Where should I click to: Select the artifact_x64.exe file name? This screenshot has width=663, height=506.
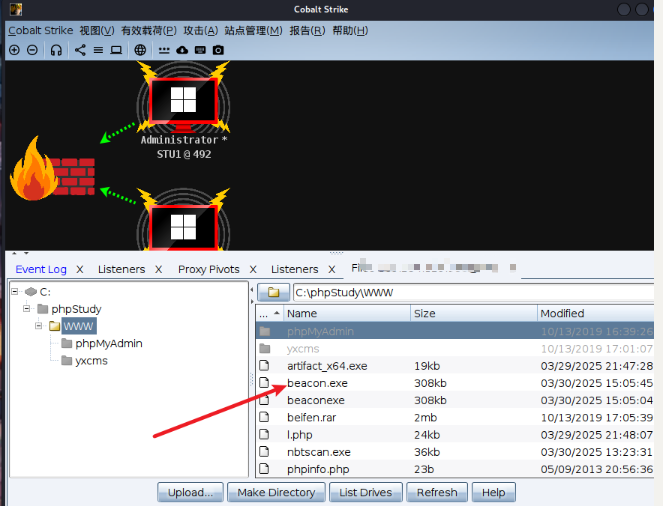(327, 366)
